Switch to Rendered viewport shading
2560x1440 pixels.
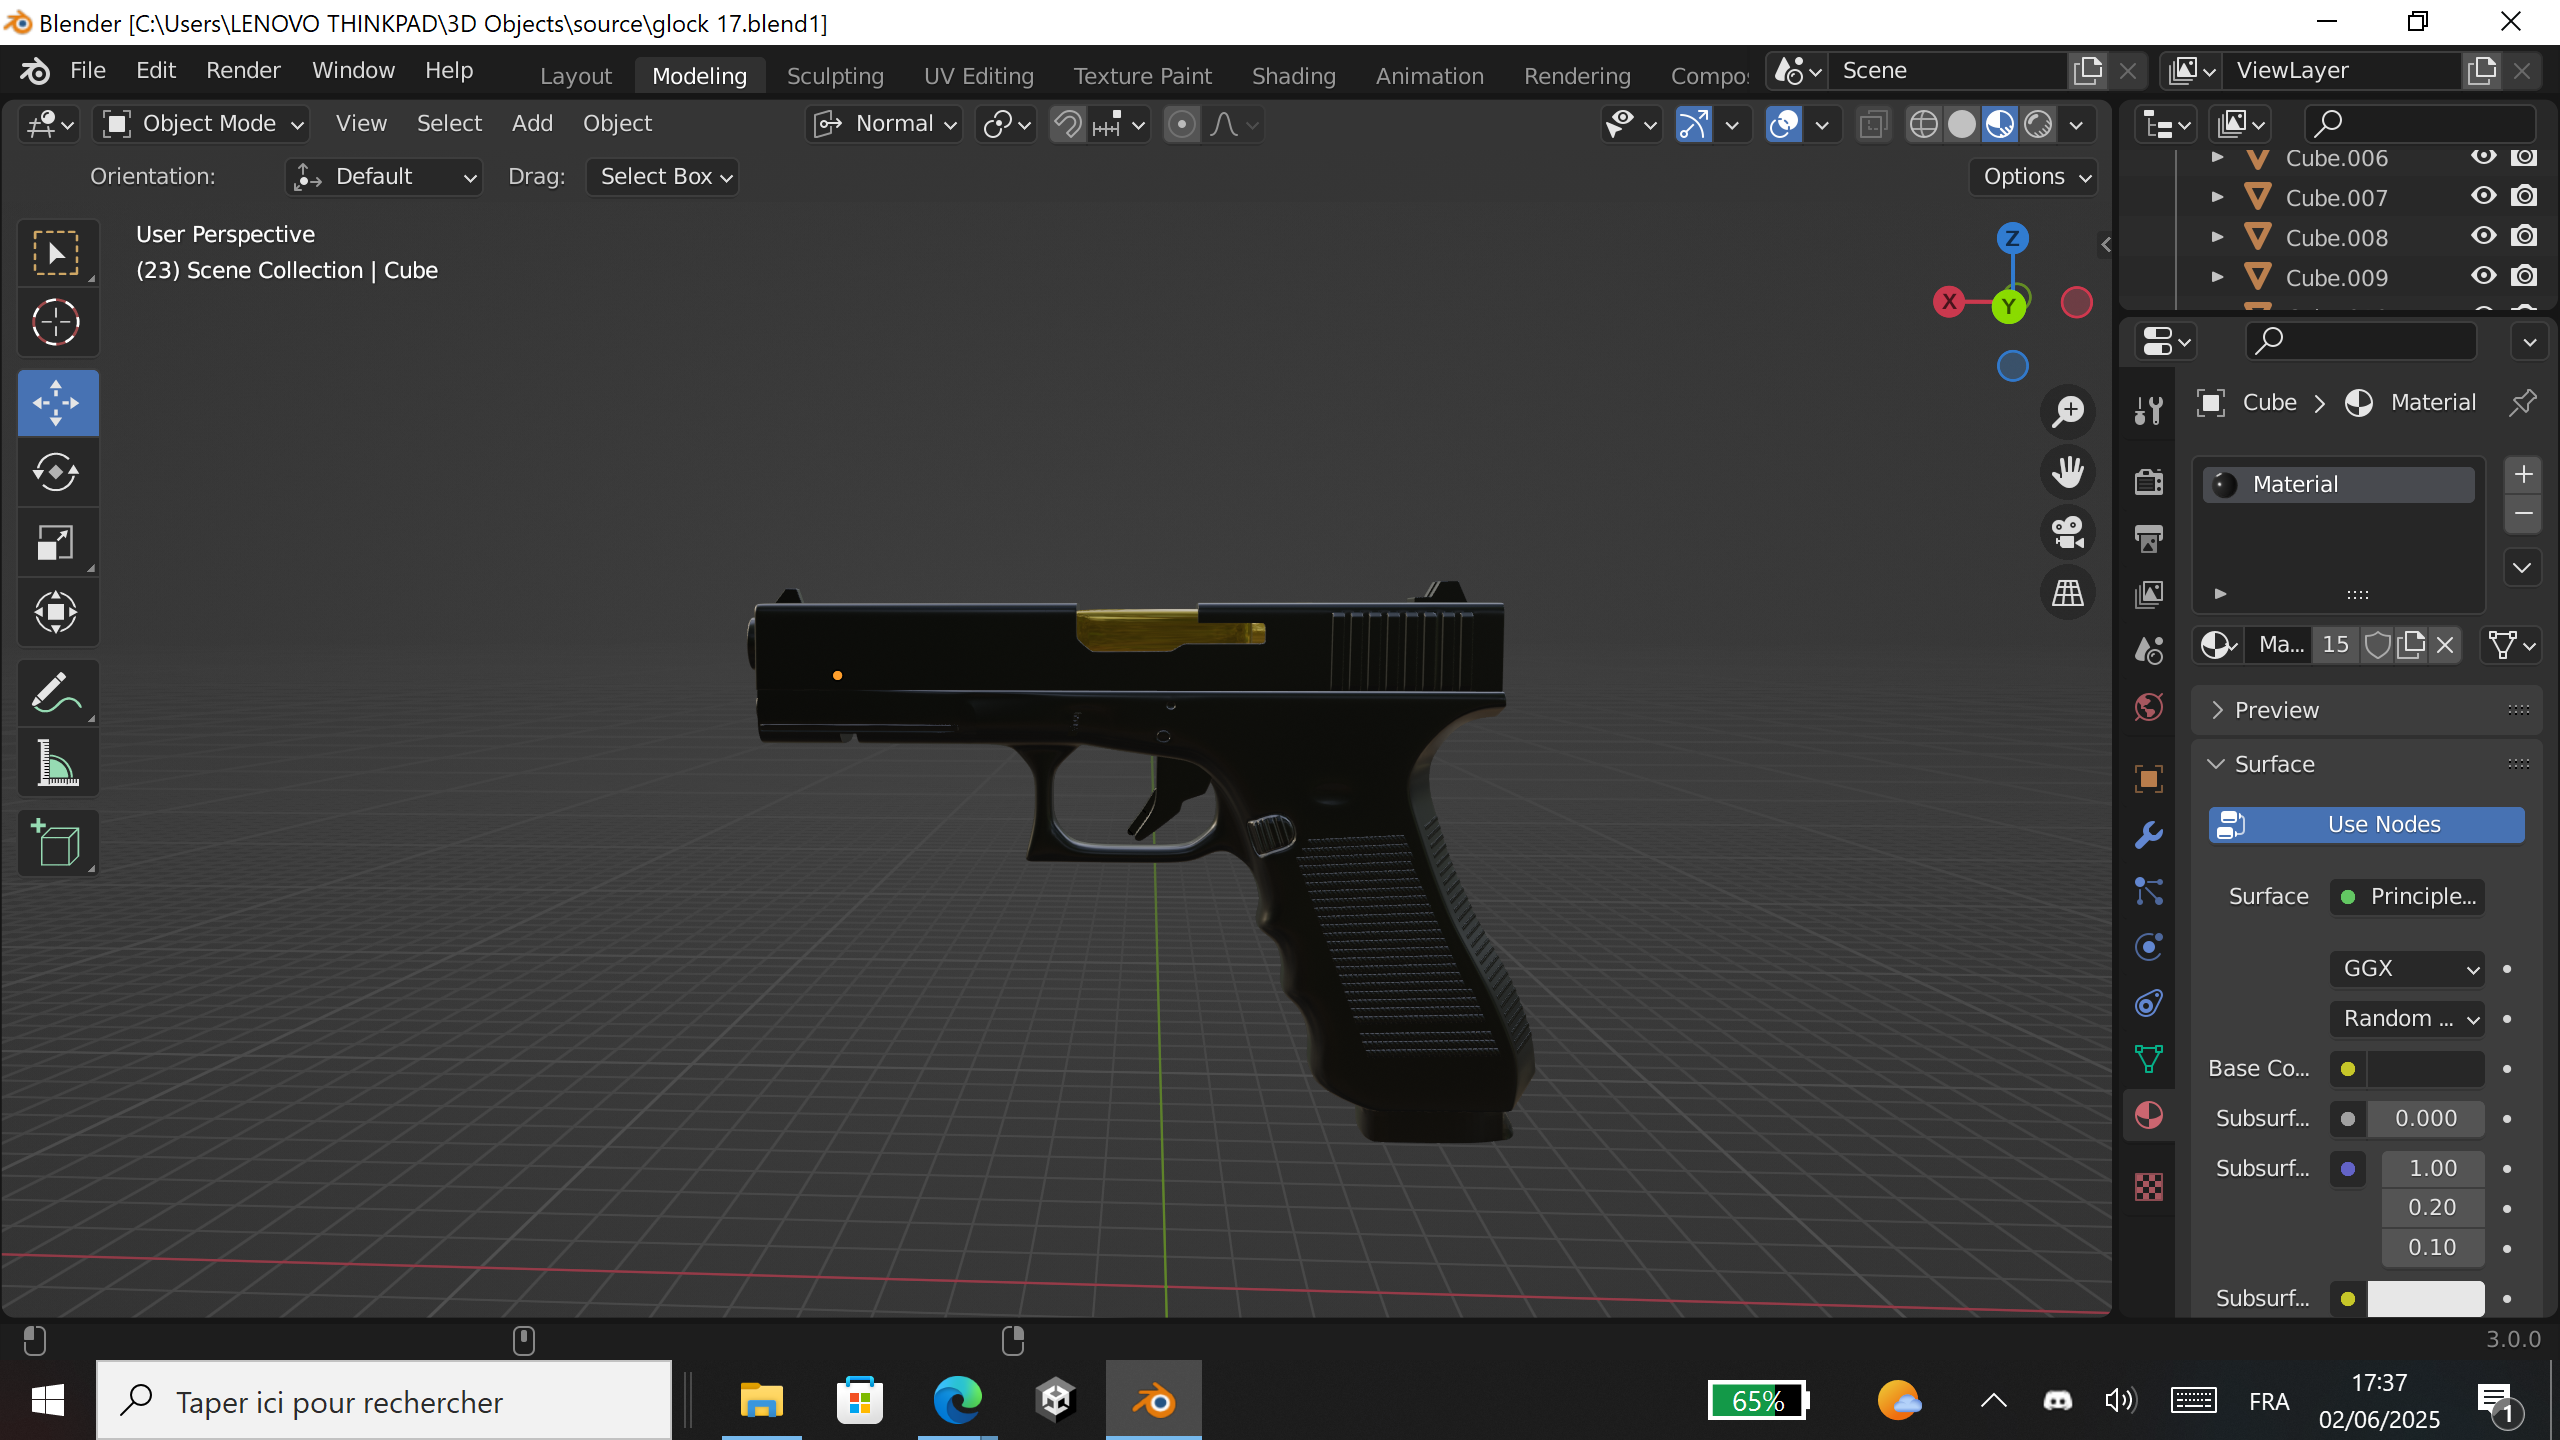[x=2038, y=124]
